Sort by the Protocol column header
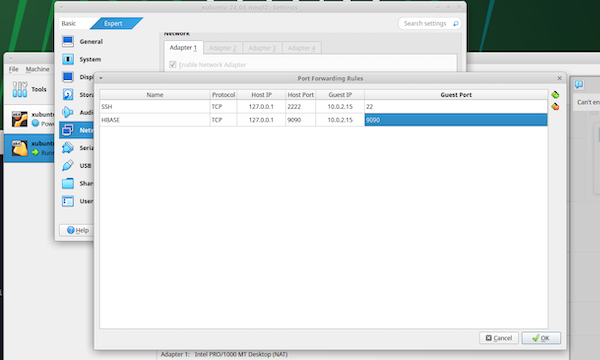Screen dimensions: 600x360 223,94
